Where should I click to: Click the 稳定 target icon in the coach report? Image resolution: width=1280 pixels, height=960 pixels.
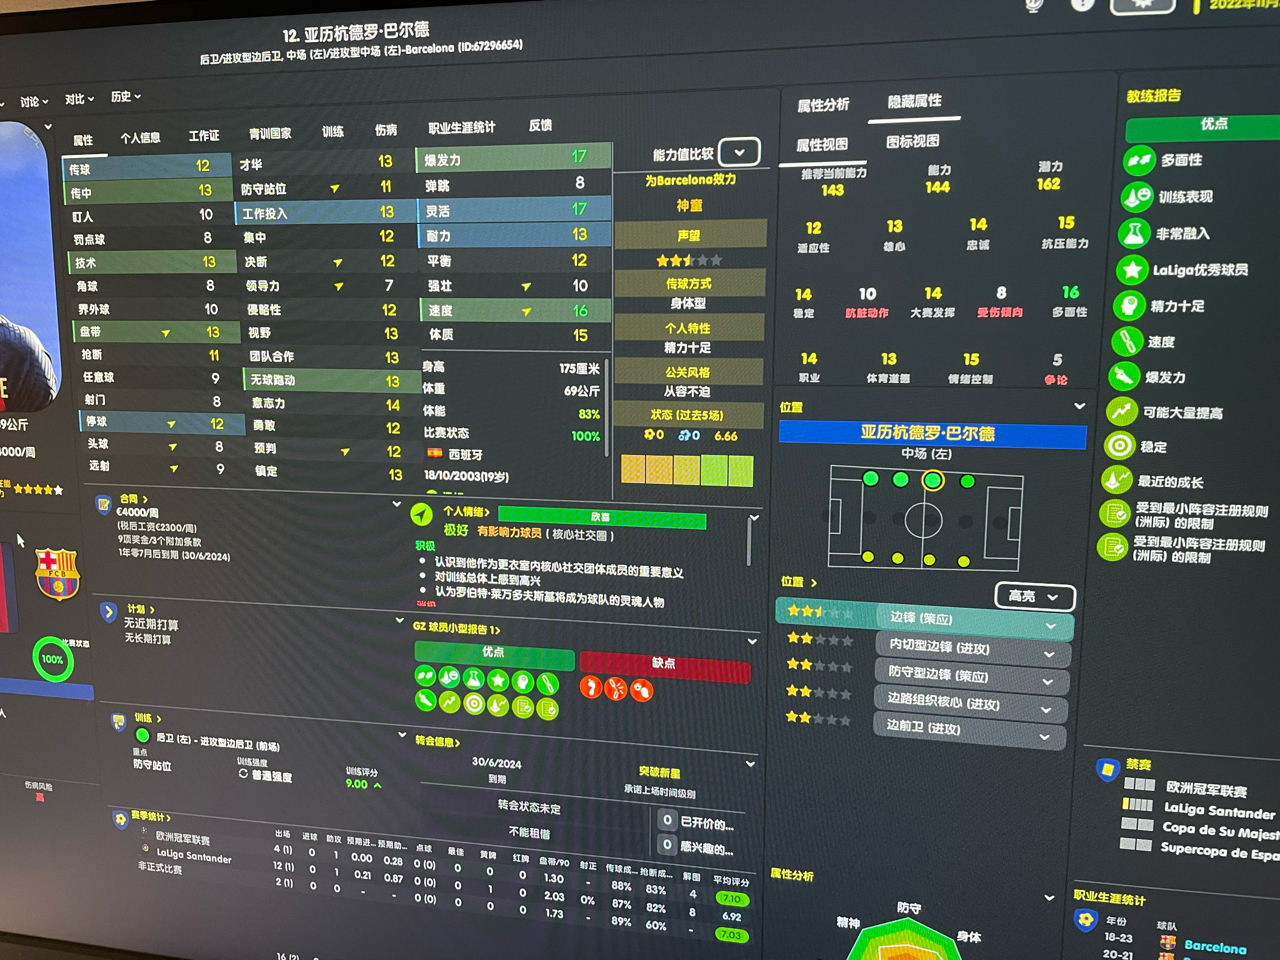pos(1120,446)
